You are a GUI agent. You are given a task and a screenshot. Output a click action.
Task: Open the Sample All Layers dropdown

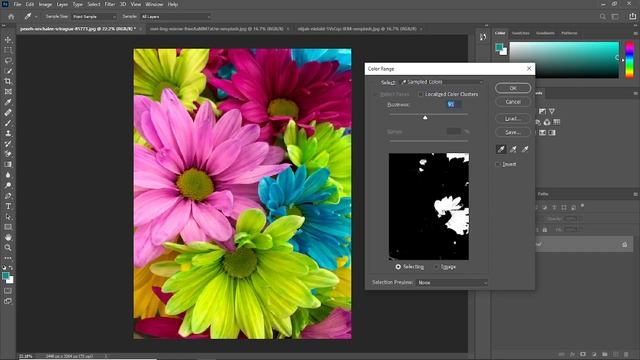176,17
